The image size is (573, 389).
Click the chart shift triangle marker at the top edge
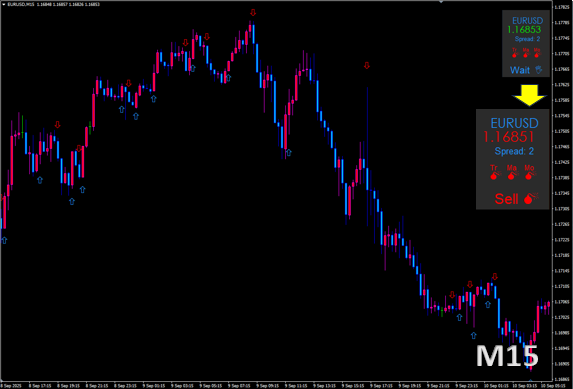pos(441,2)
